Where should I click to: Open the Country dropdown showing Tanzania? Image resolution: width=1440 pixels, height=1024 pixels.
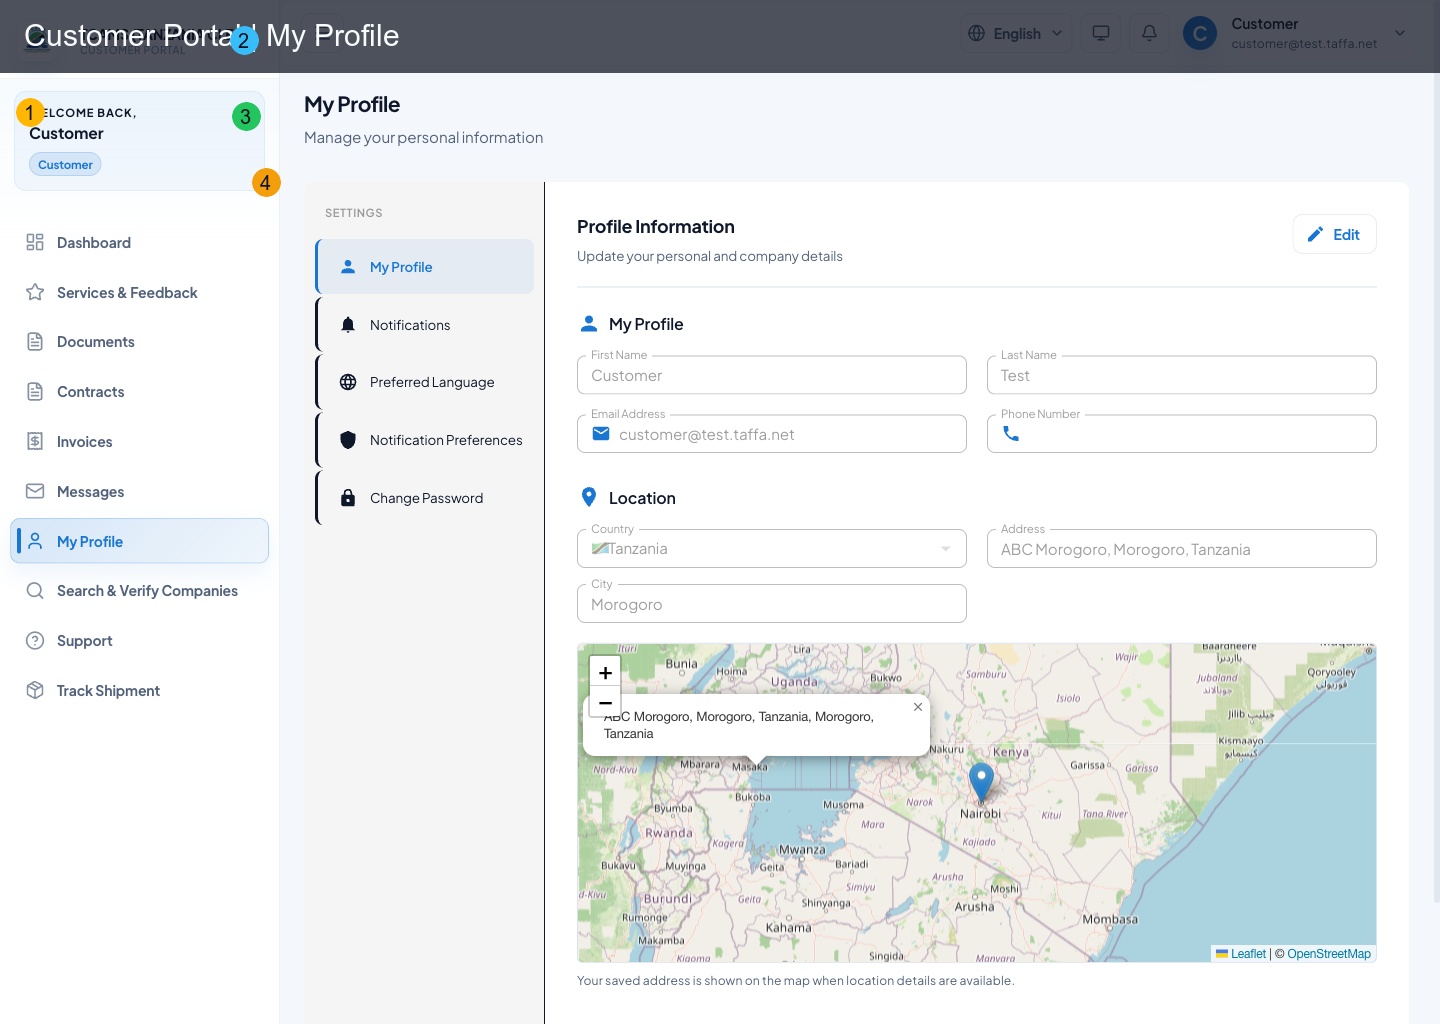[772, 549]
